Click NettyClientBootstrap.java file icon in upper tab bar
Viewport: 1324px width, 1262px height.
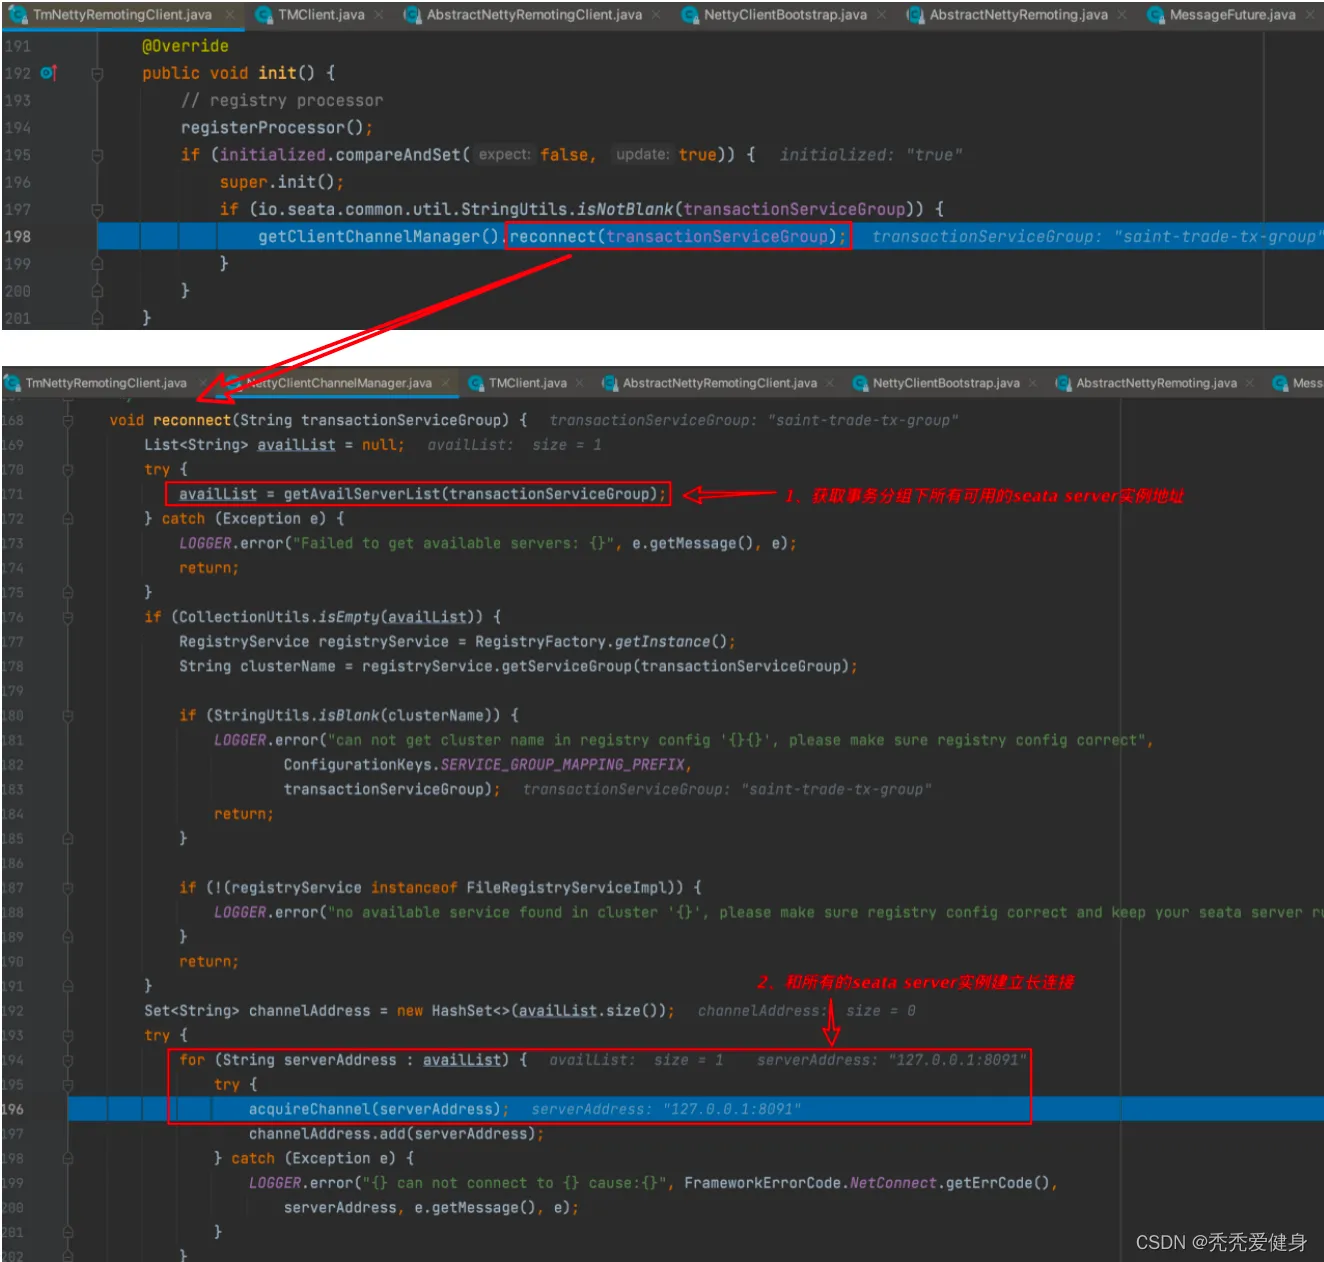click(689, 15)
